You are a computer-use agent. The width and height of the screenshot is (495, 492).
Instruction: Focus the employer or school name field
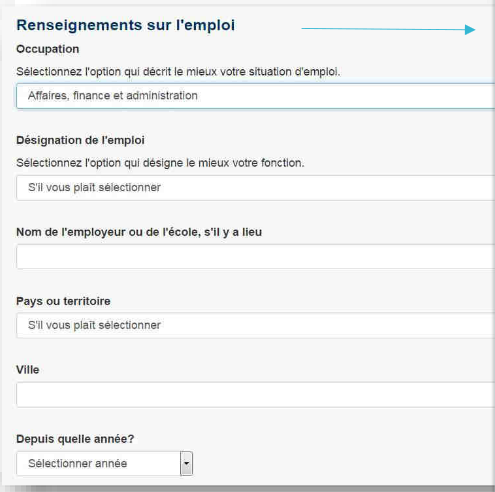click(256, 256)
